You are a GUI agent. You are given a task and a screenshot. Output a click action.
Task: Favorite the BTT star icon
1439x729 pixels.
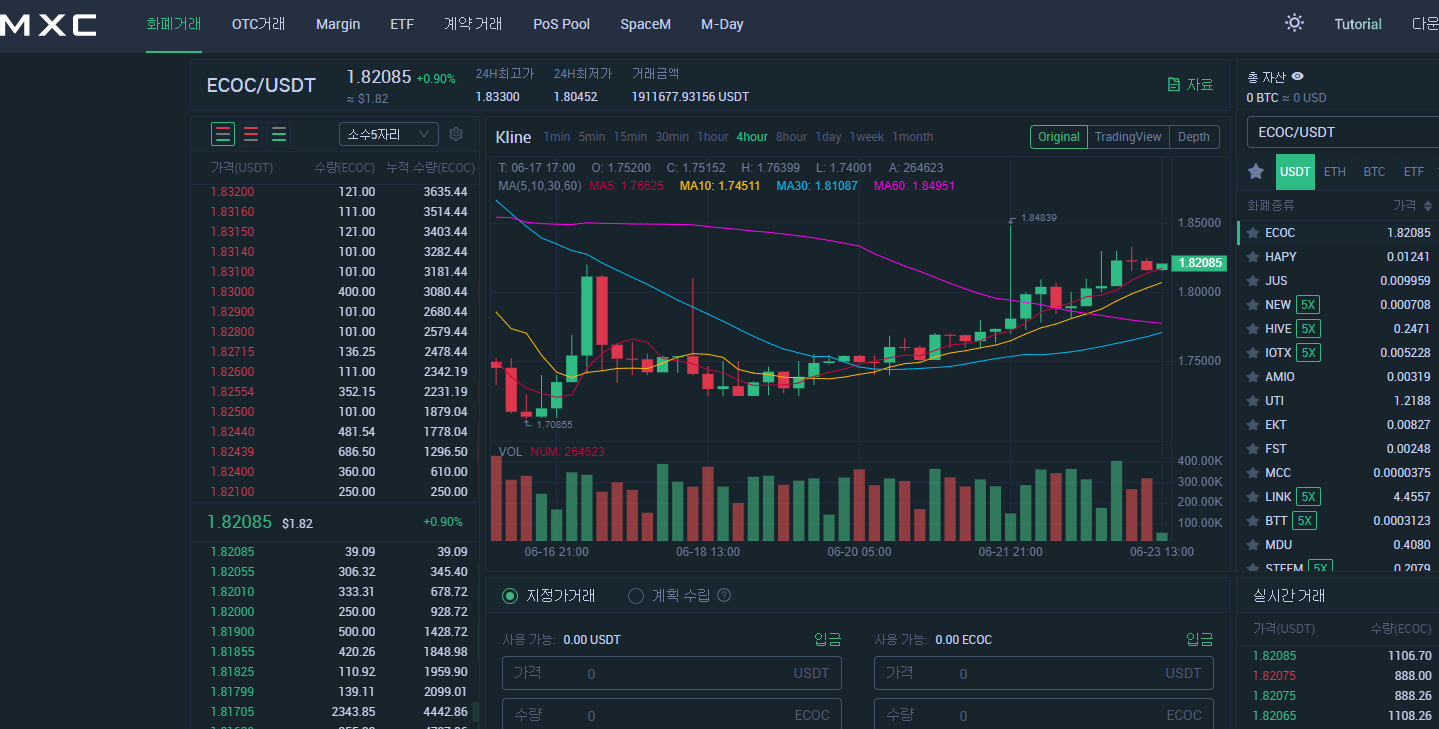click(x=1253, y=521)
